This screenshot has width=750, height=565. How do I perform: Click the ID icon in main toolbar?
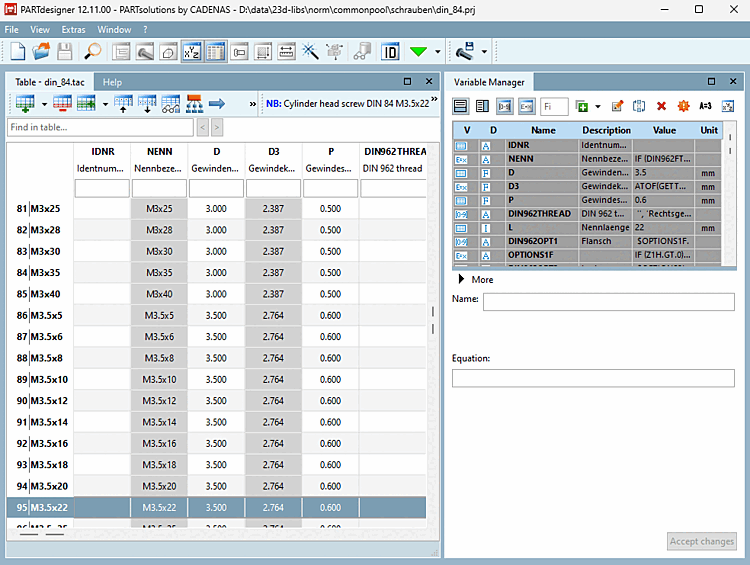(391, 51)
